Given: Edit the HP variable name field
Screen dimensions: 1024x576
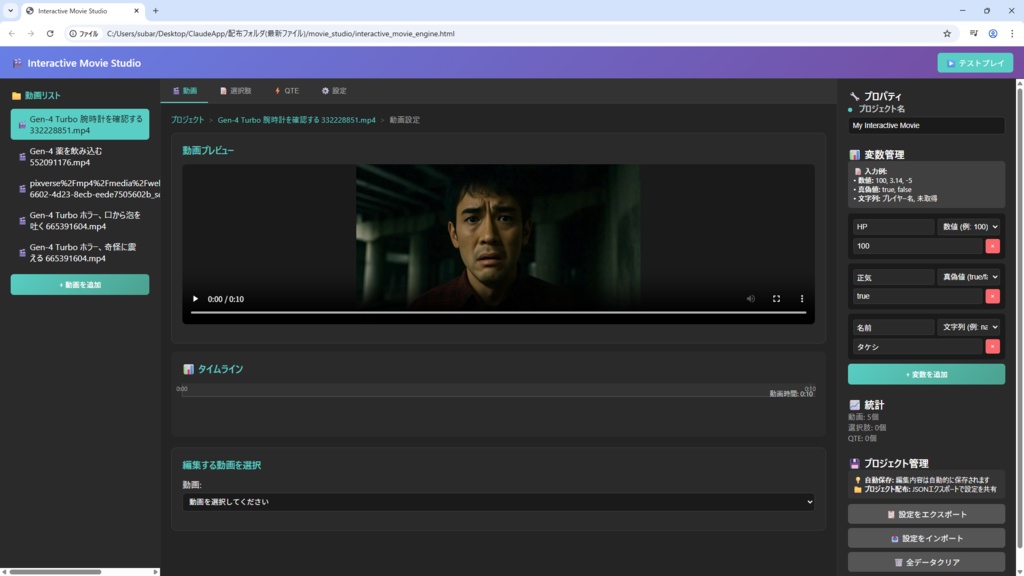Looking at the screenshot, I should coord(893,227).
